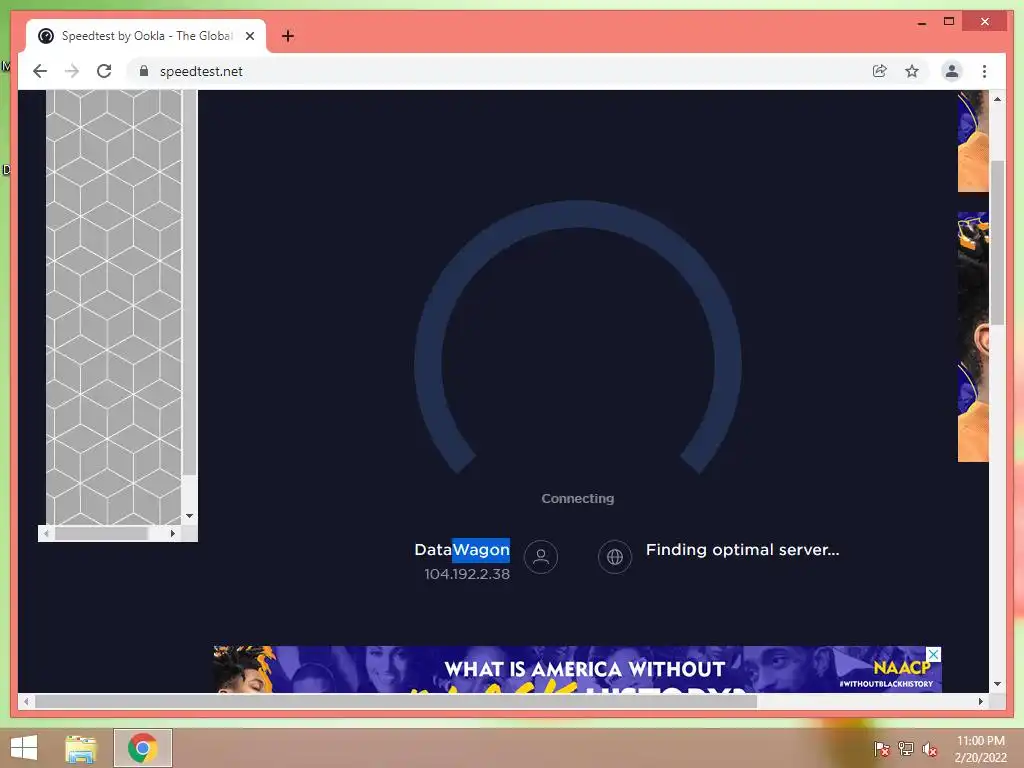
Task: Click the IP address 104.192.2.38
Action: pos(467,574)
